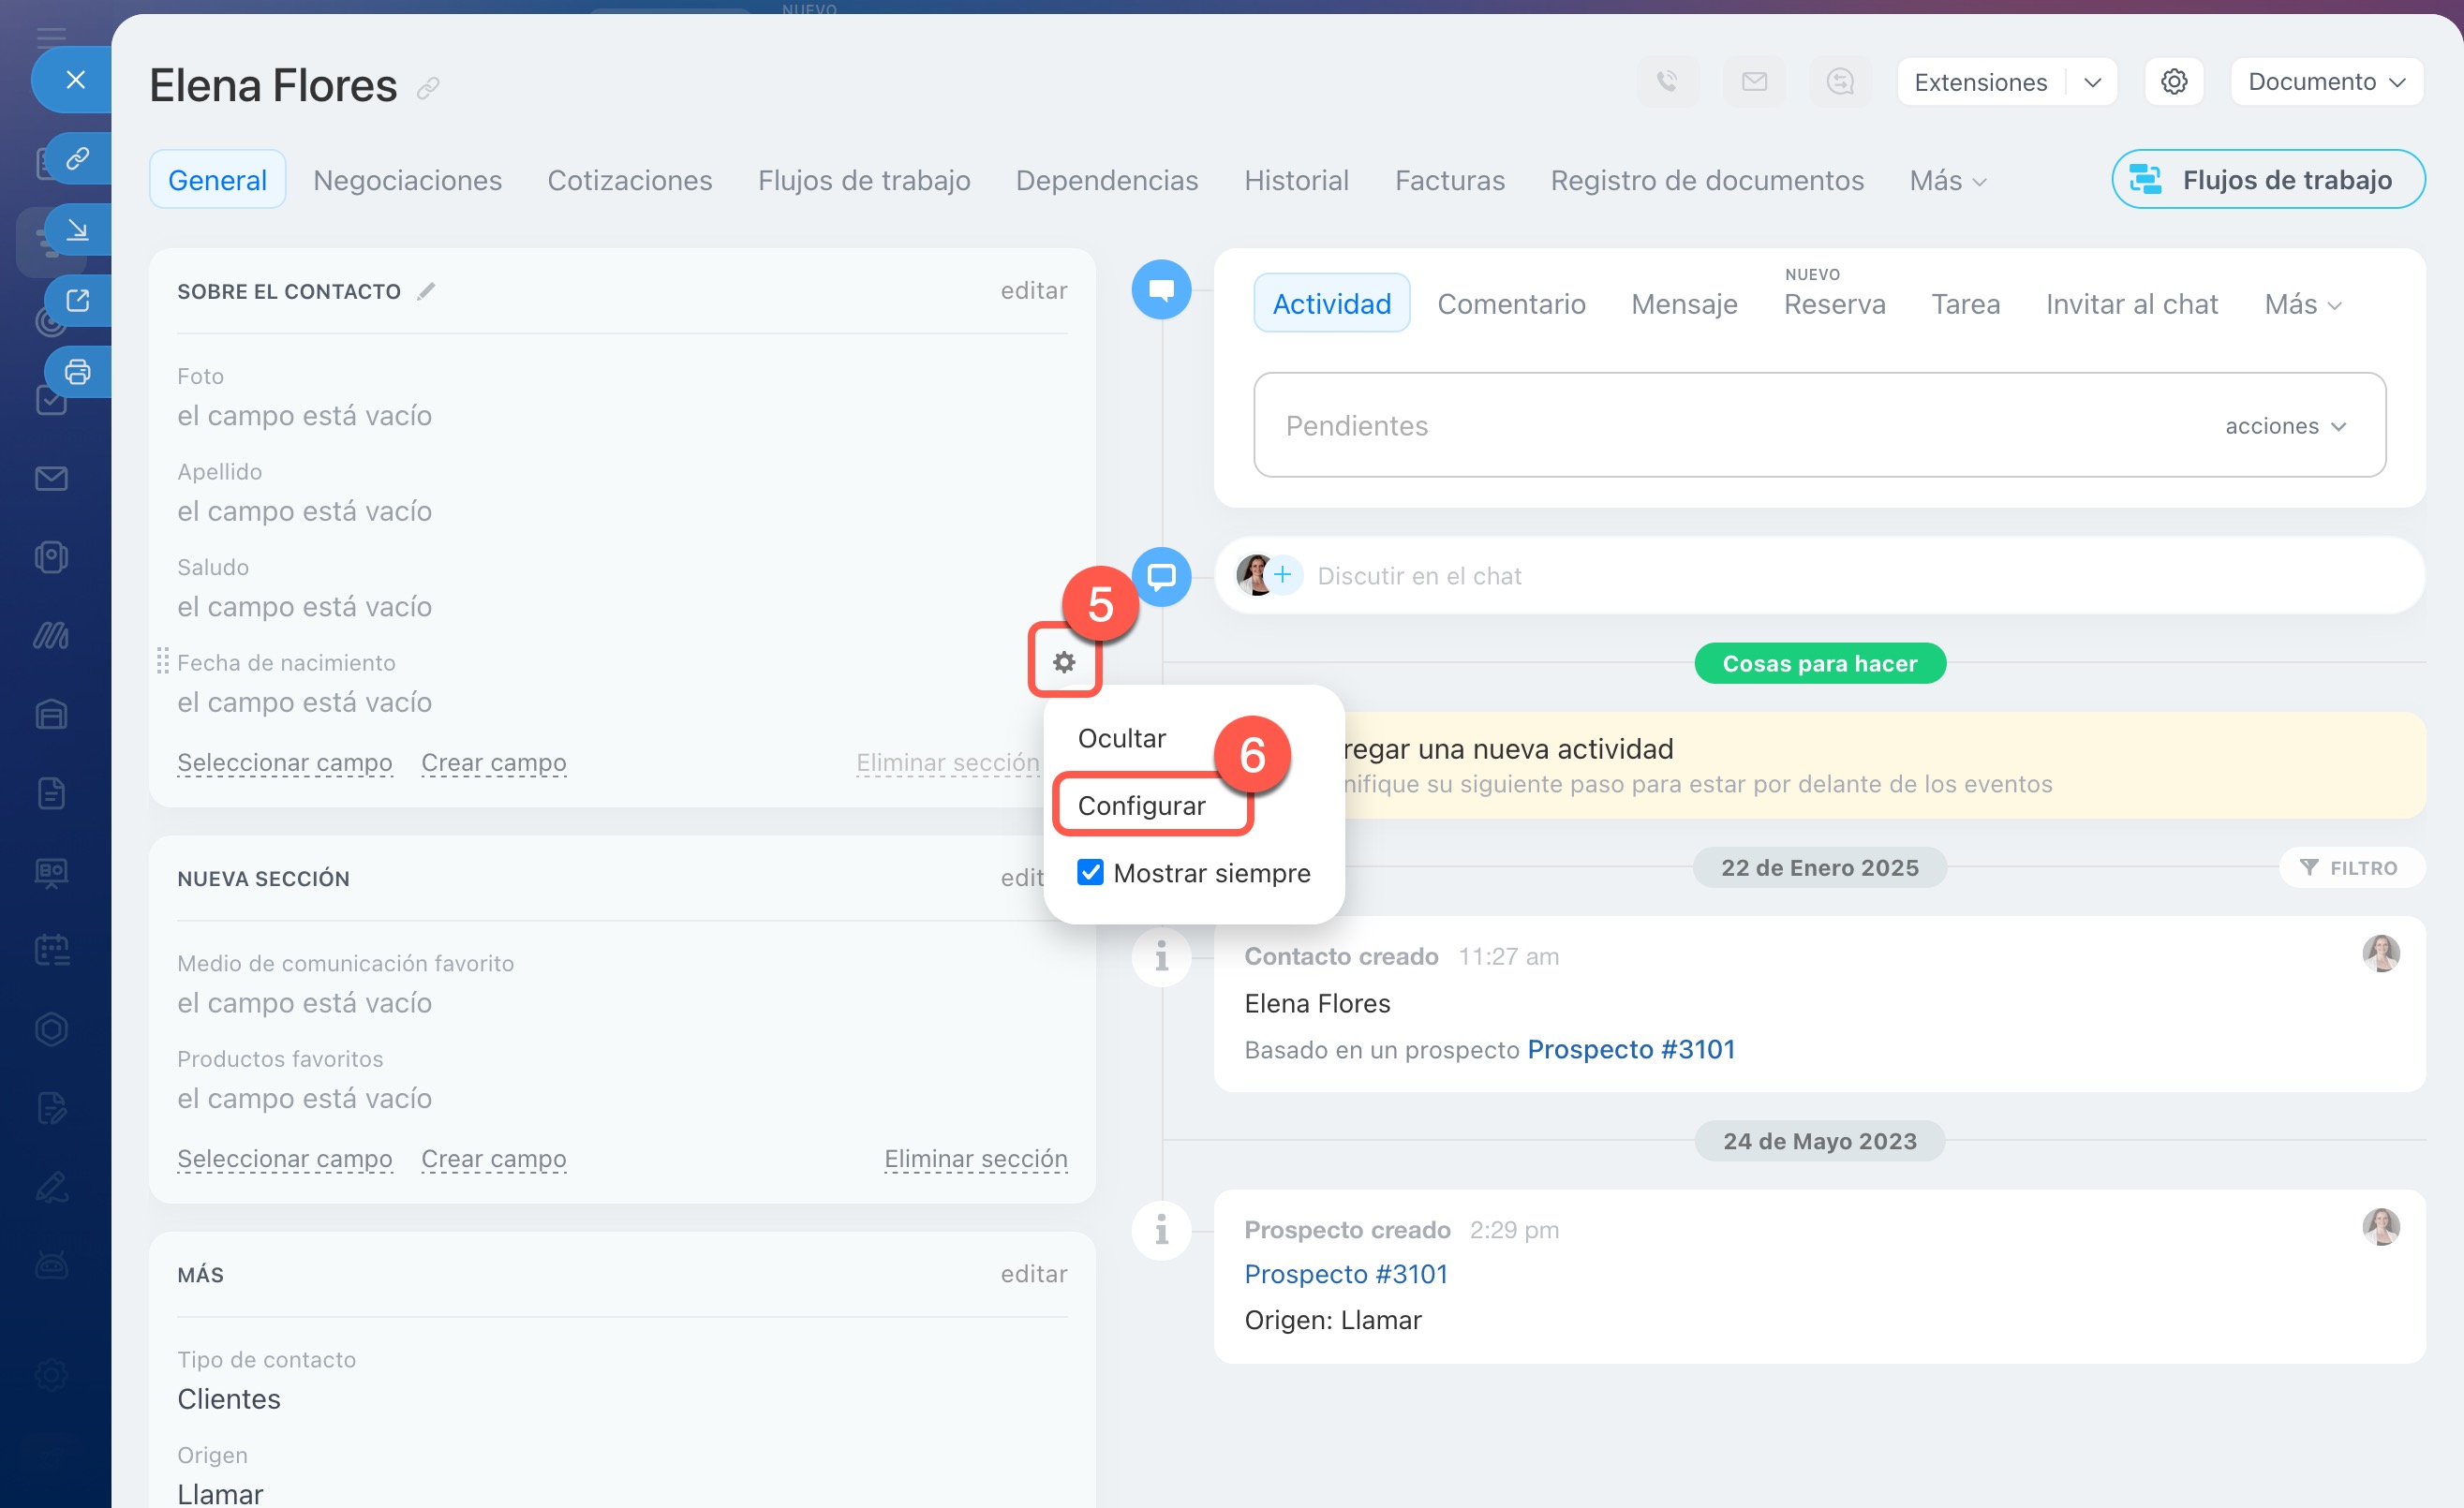Select Configurar in the field menu

(1141, 805)
